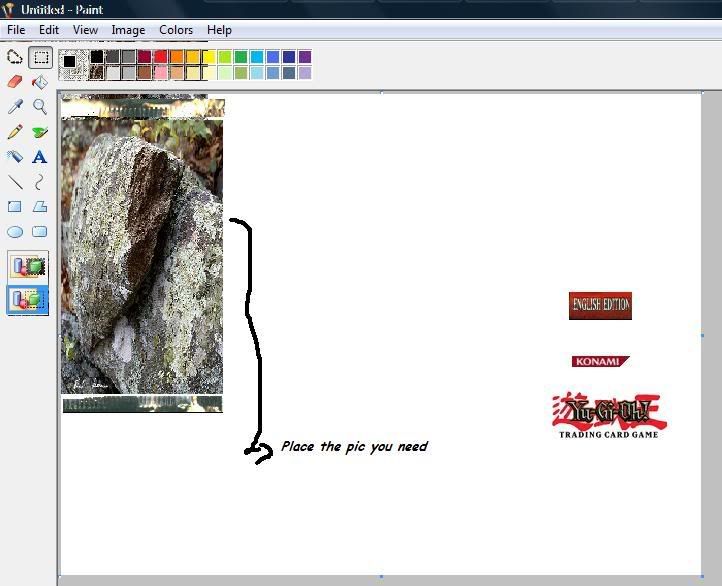This screenshot has width=722, height=586.
Task: Pick the Pencil tool
Action: click(x=15, y=132)
